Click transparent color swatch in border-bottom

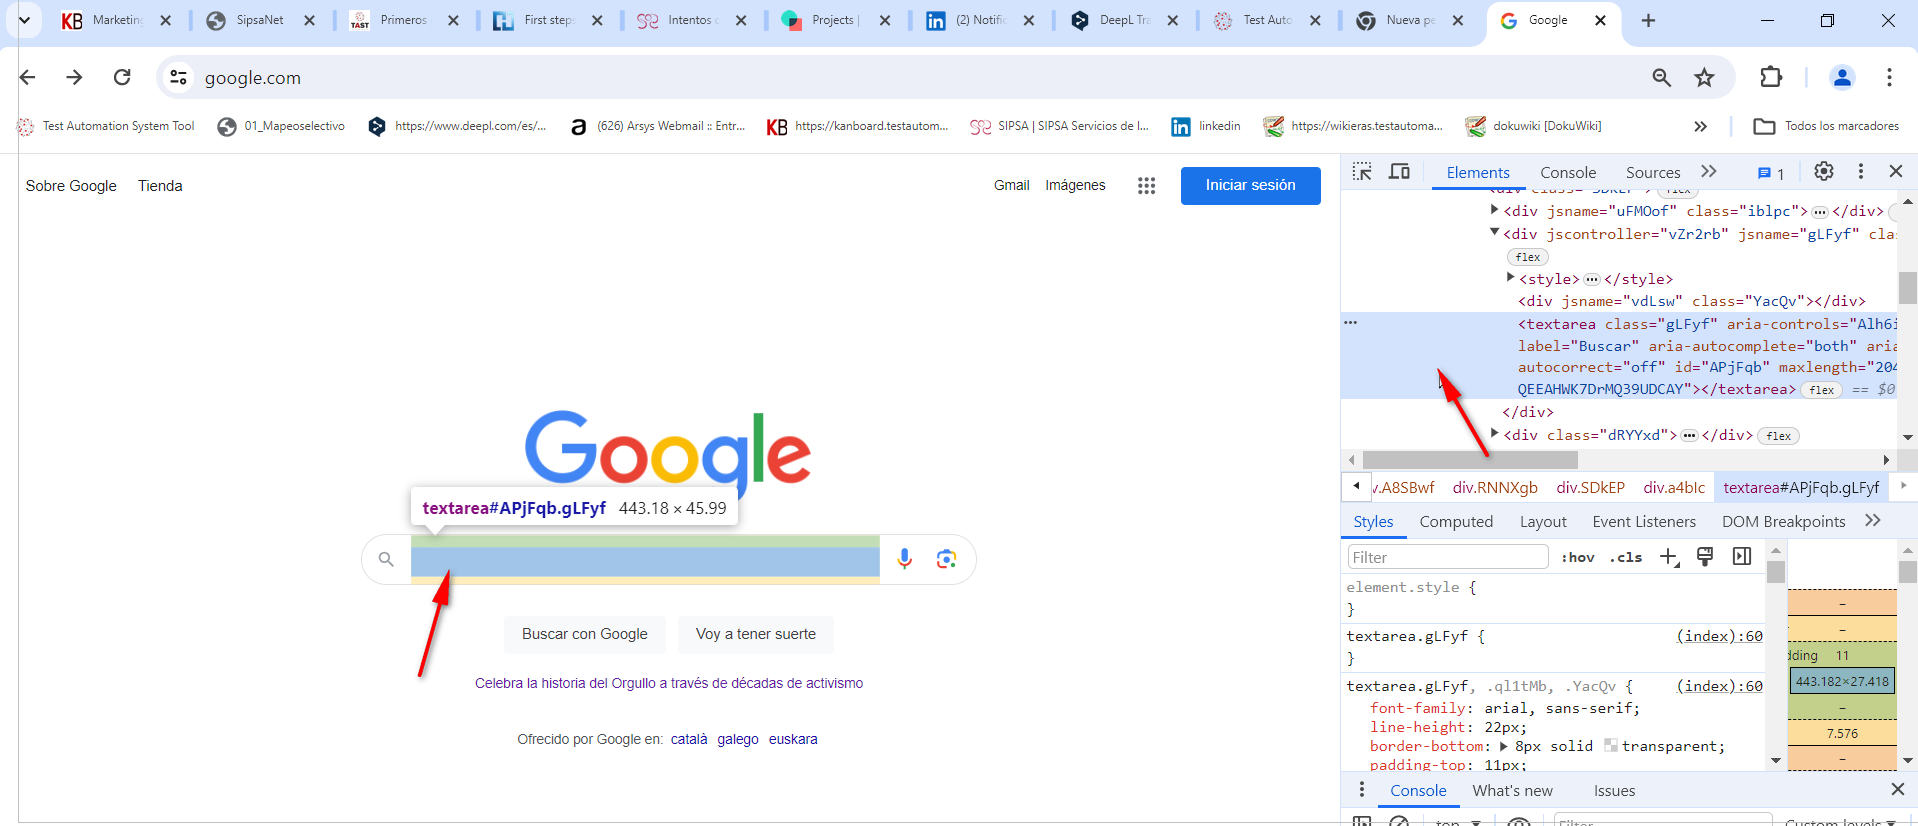1610,746
